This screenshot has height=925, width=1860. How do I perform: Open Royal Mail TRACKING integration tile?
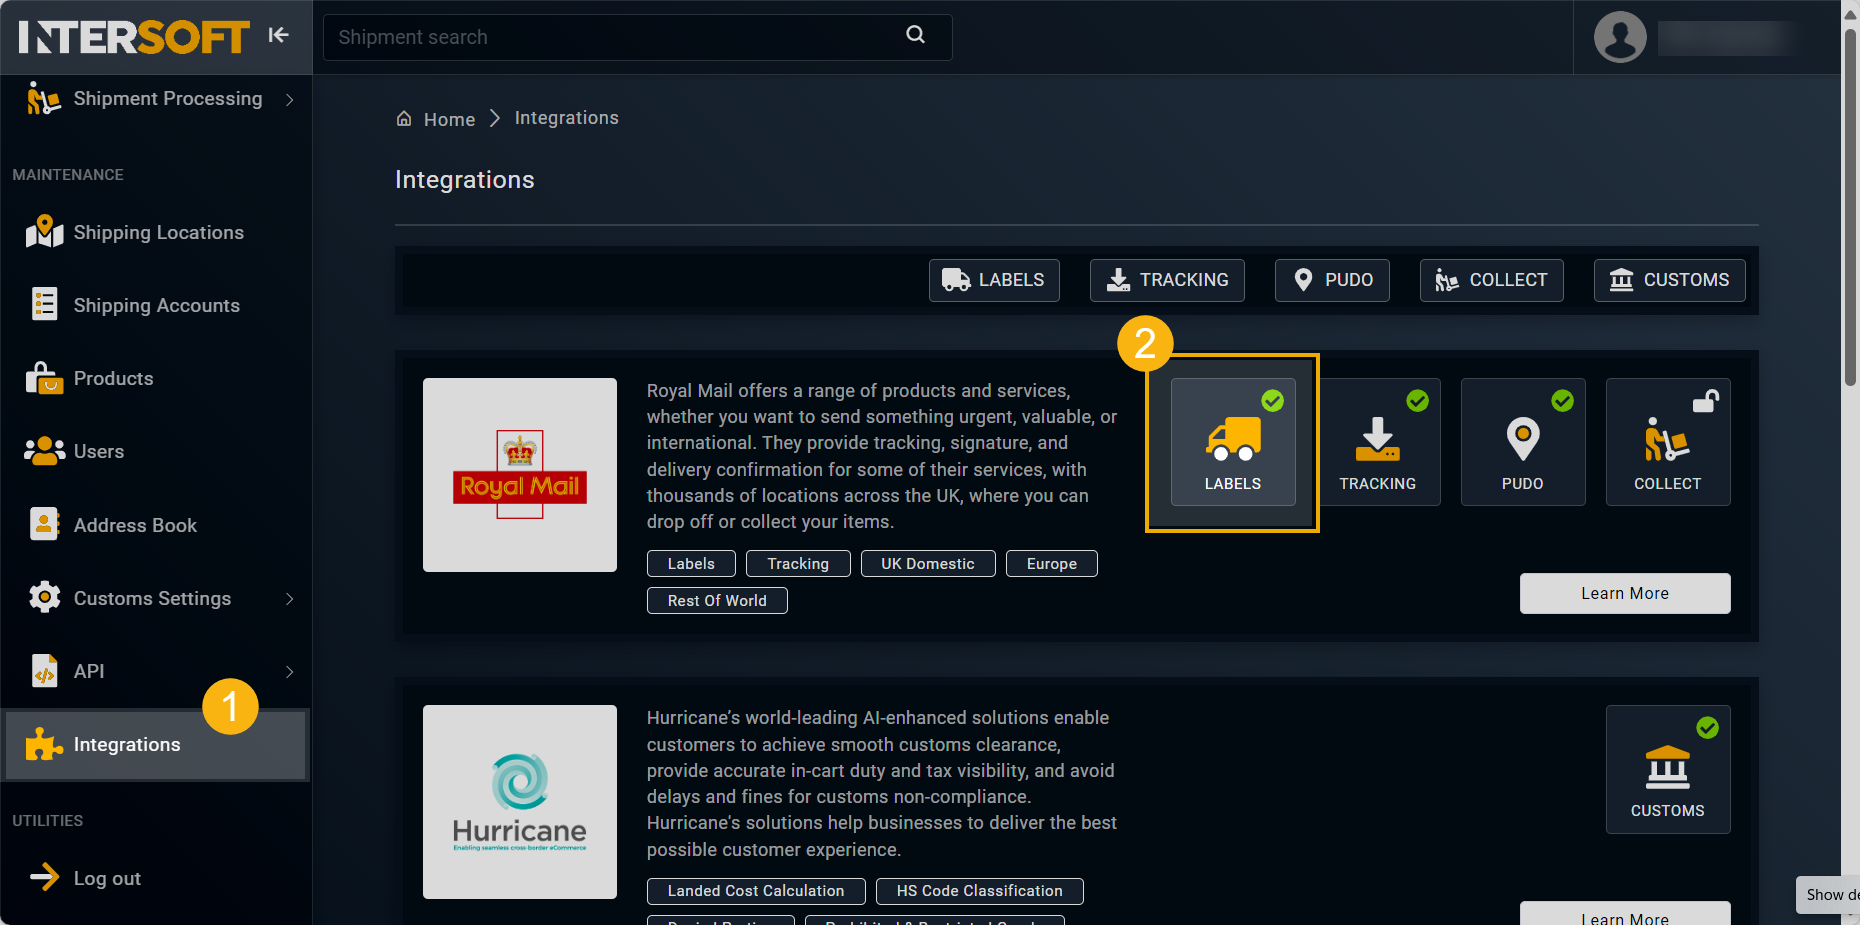tap(1378, 442)
